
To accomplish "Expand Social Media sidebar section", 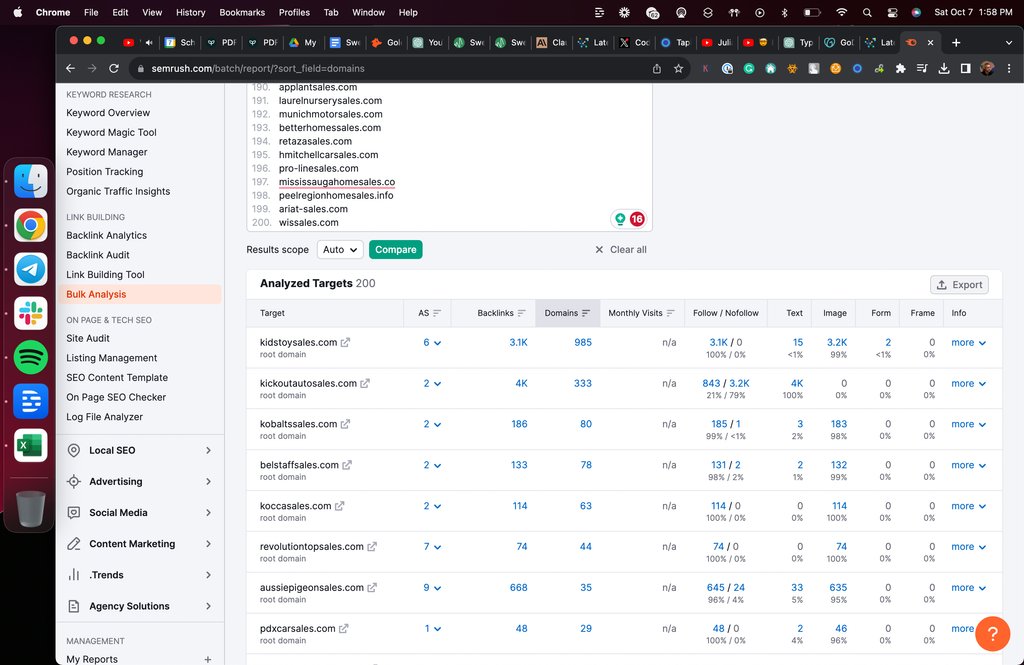I will tap(140, 513).
